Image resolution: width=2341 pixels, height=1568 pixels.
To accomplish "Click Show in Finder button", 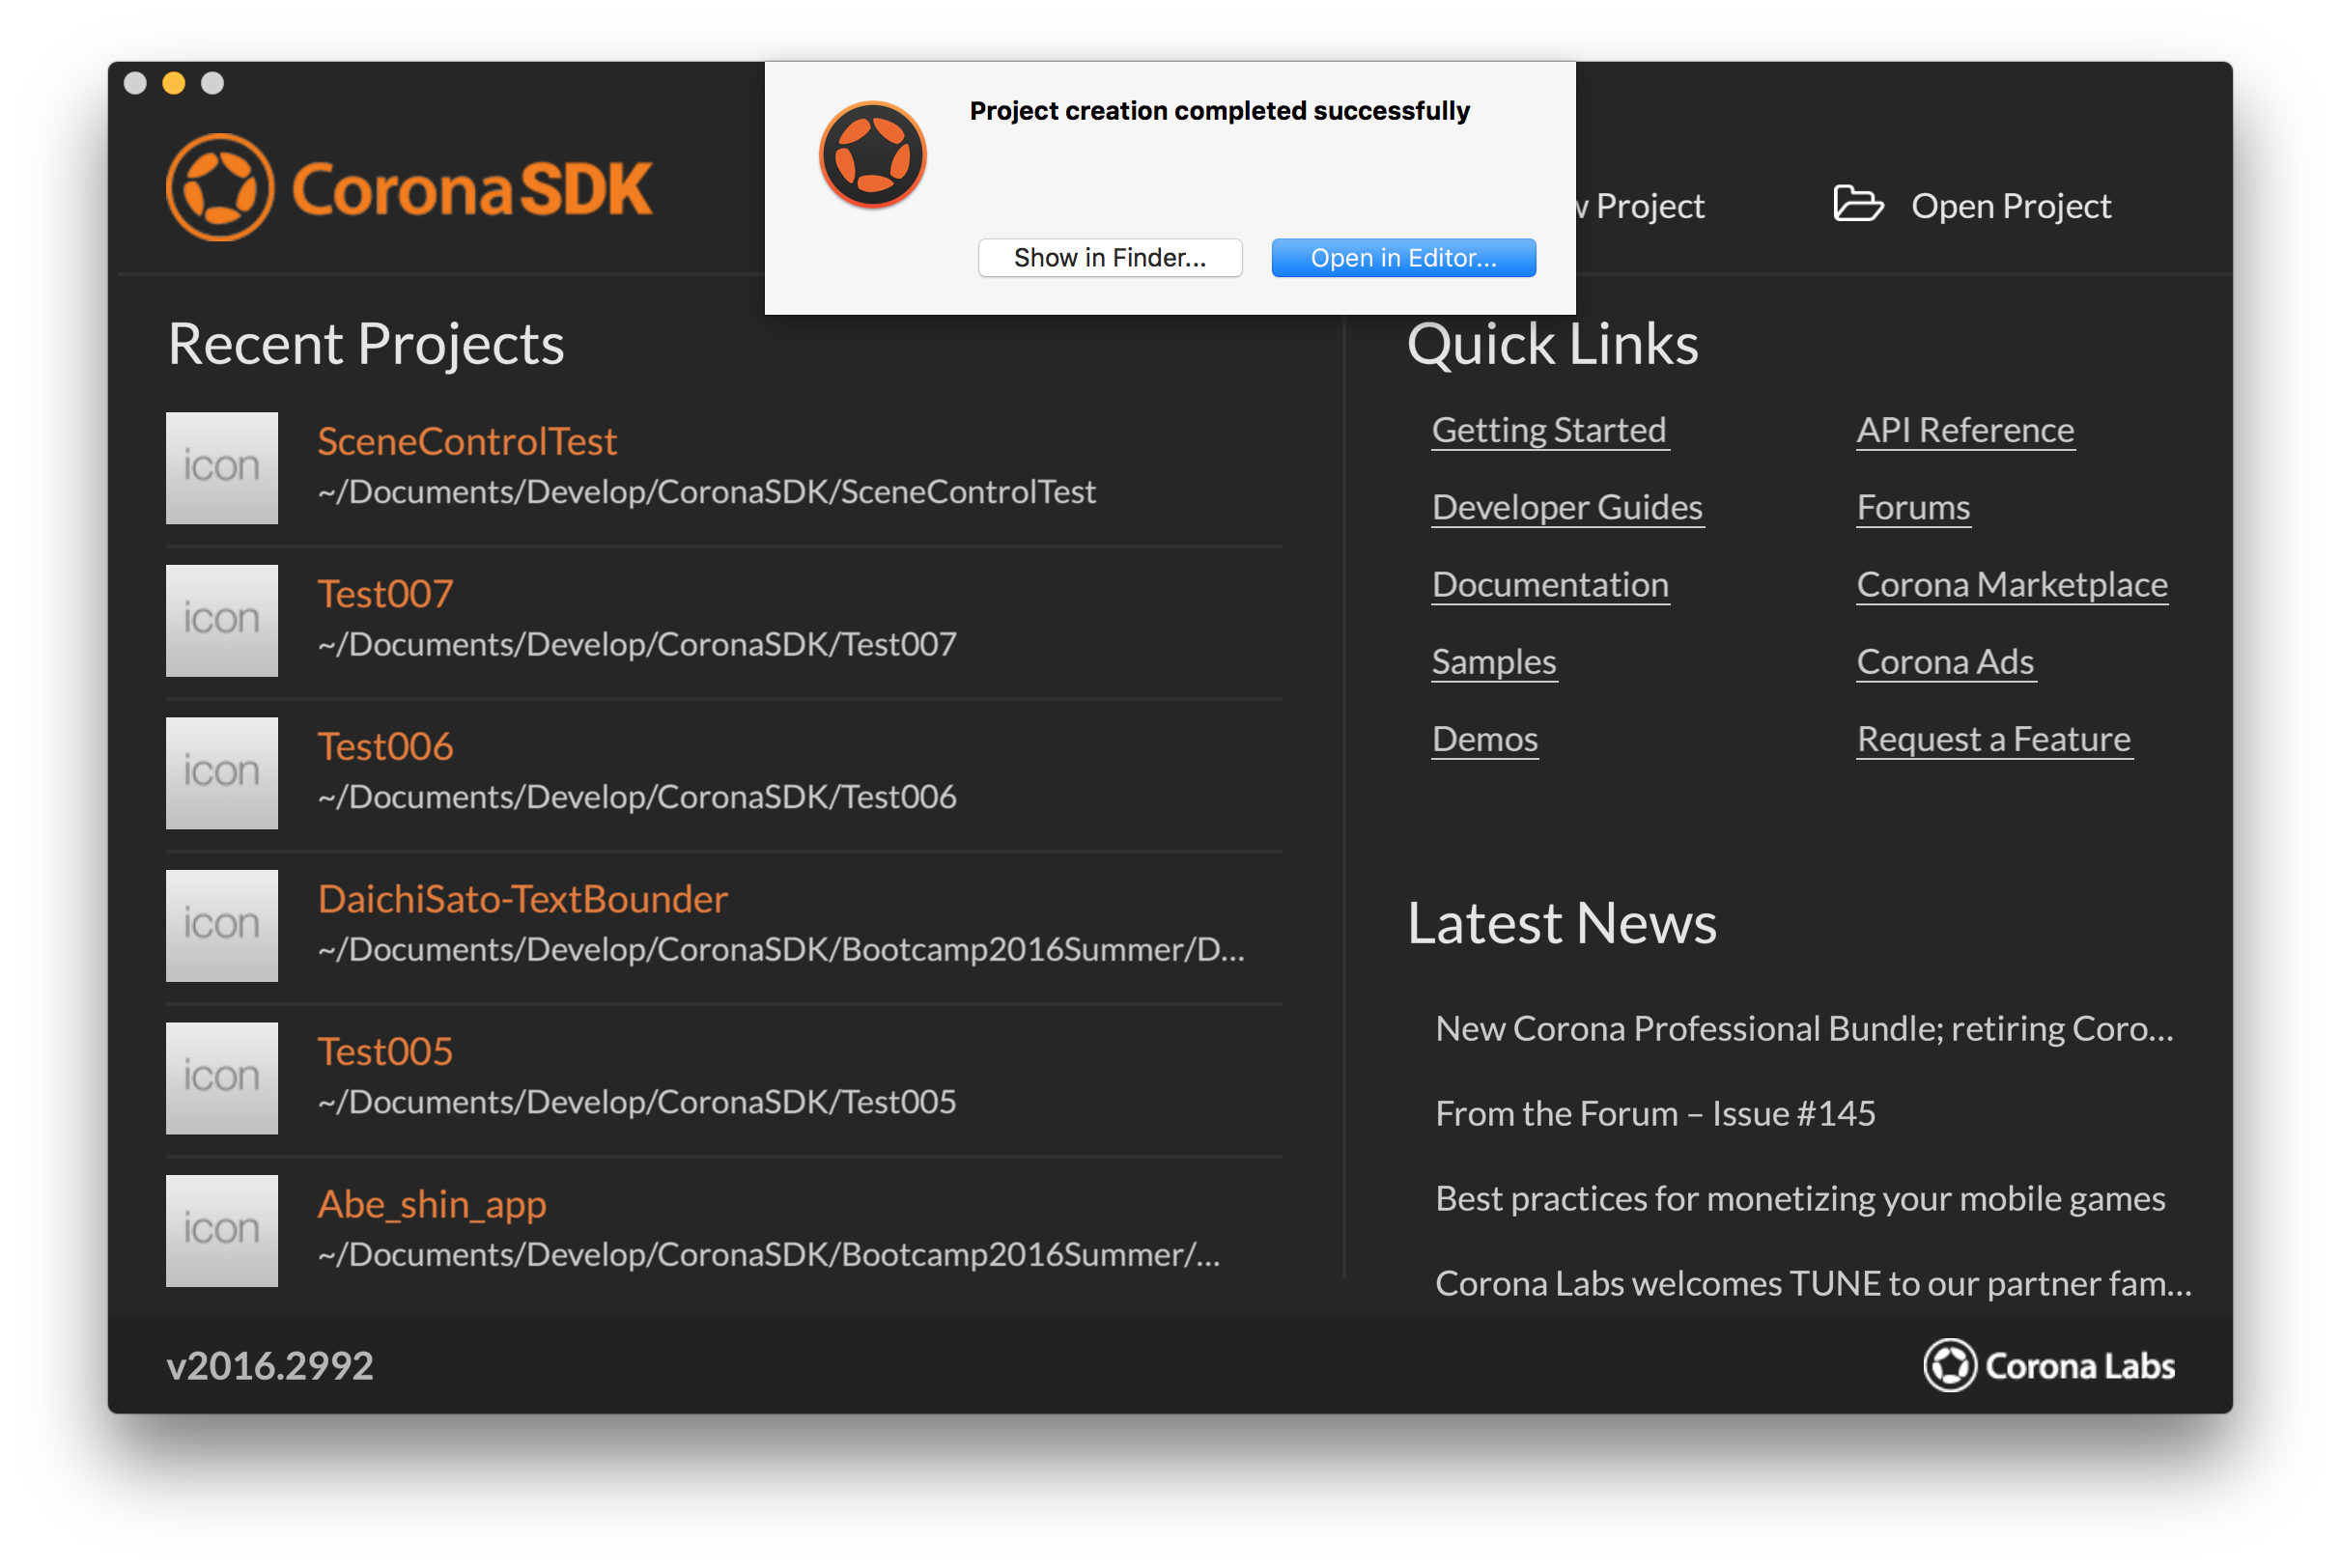I will point(1110,258).
